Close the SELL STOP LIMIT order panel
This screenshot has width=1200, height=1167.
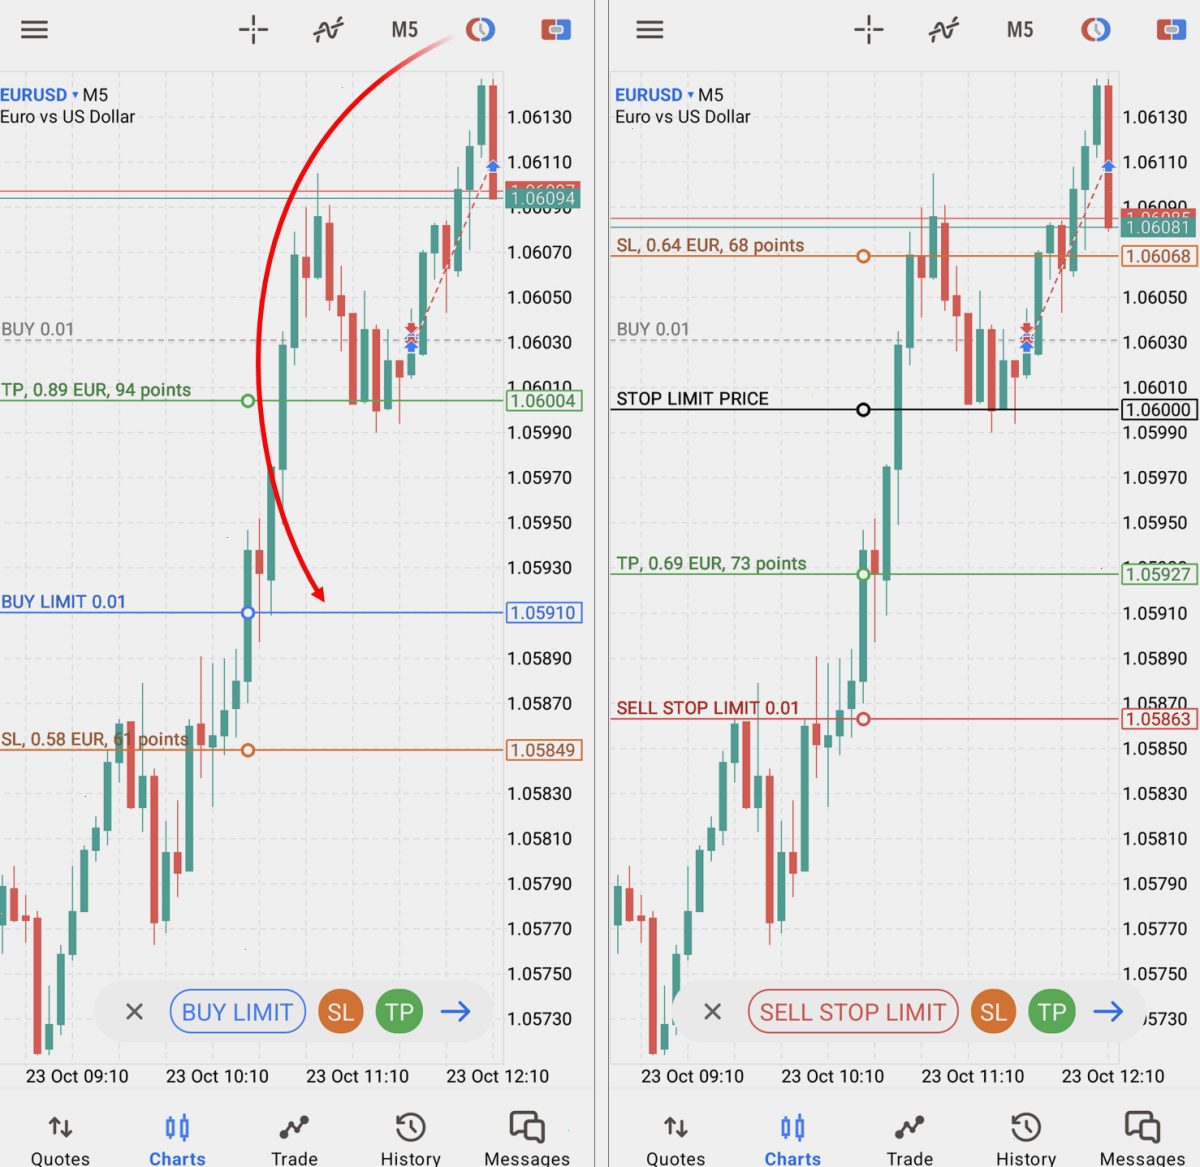coord(712,1012)
